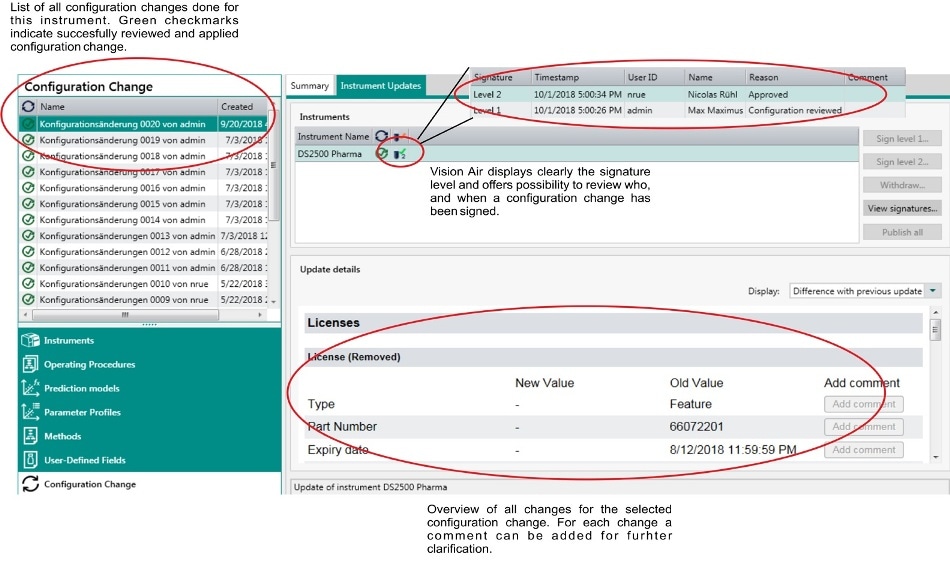The height and width of the screenshot is (562, 950).
Task: Add a comment for the Part Number row
Action: (x=863, y=427)
